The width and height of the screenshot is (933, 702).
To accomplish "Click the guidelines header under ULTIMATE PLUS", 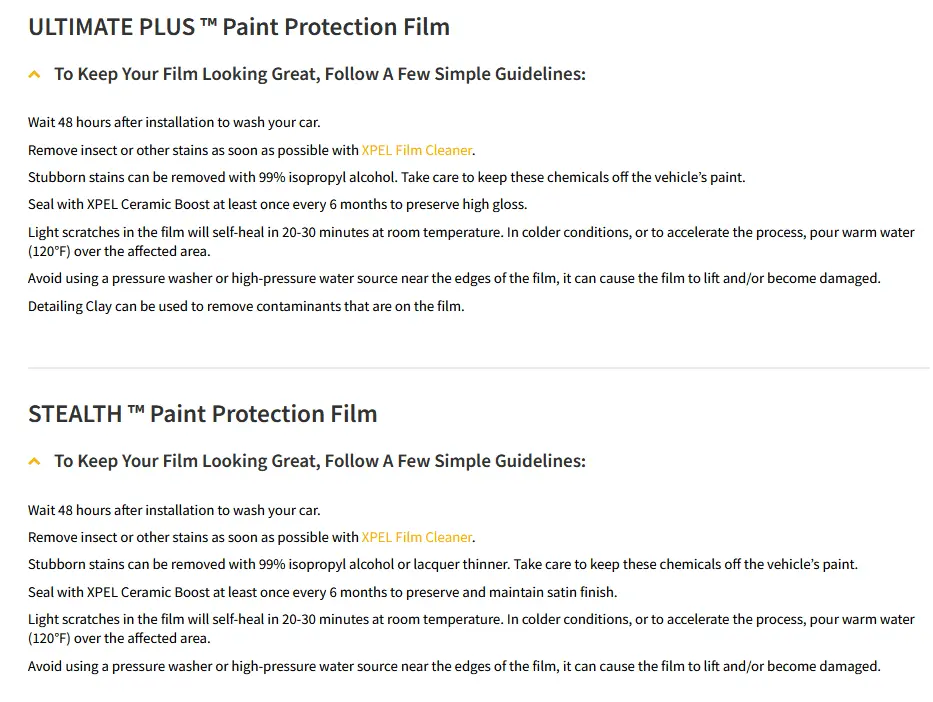I will [x=319, y=74].
